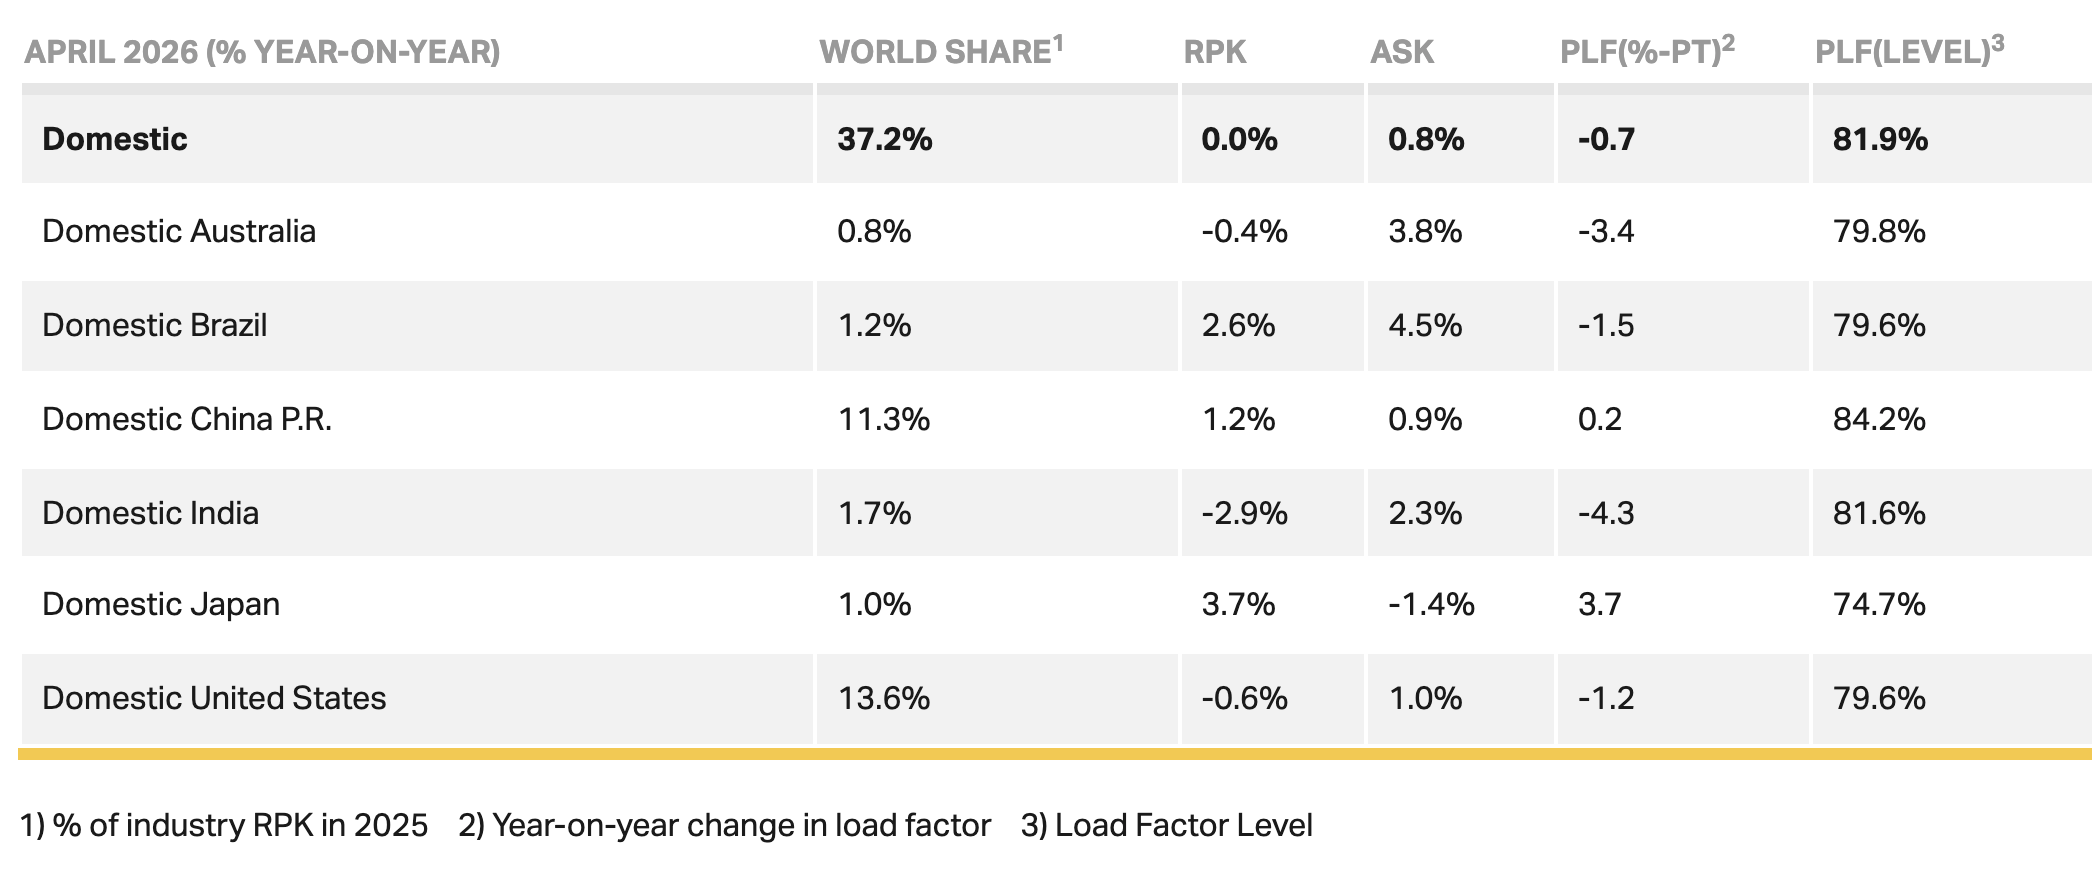Click Australia's -3.4 PLF change cell
The image size is (2092, 894).
[1606, 232]
